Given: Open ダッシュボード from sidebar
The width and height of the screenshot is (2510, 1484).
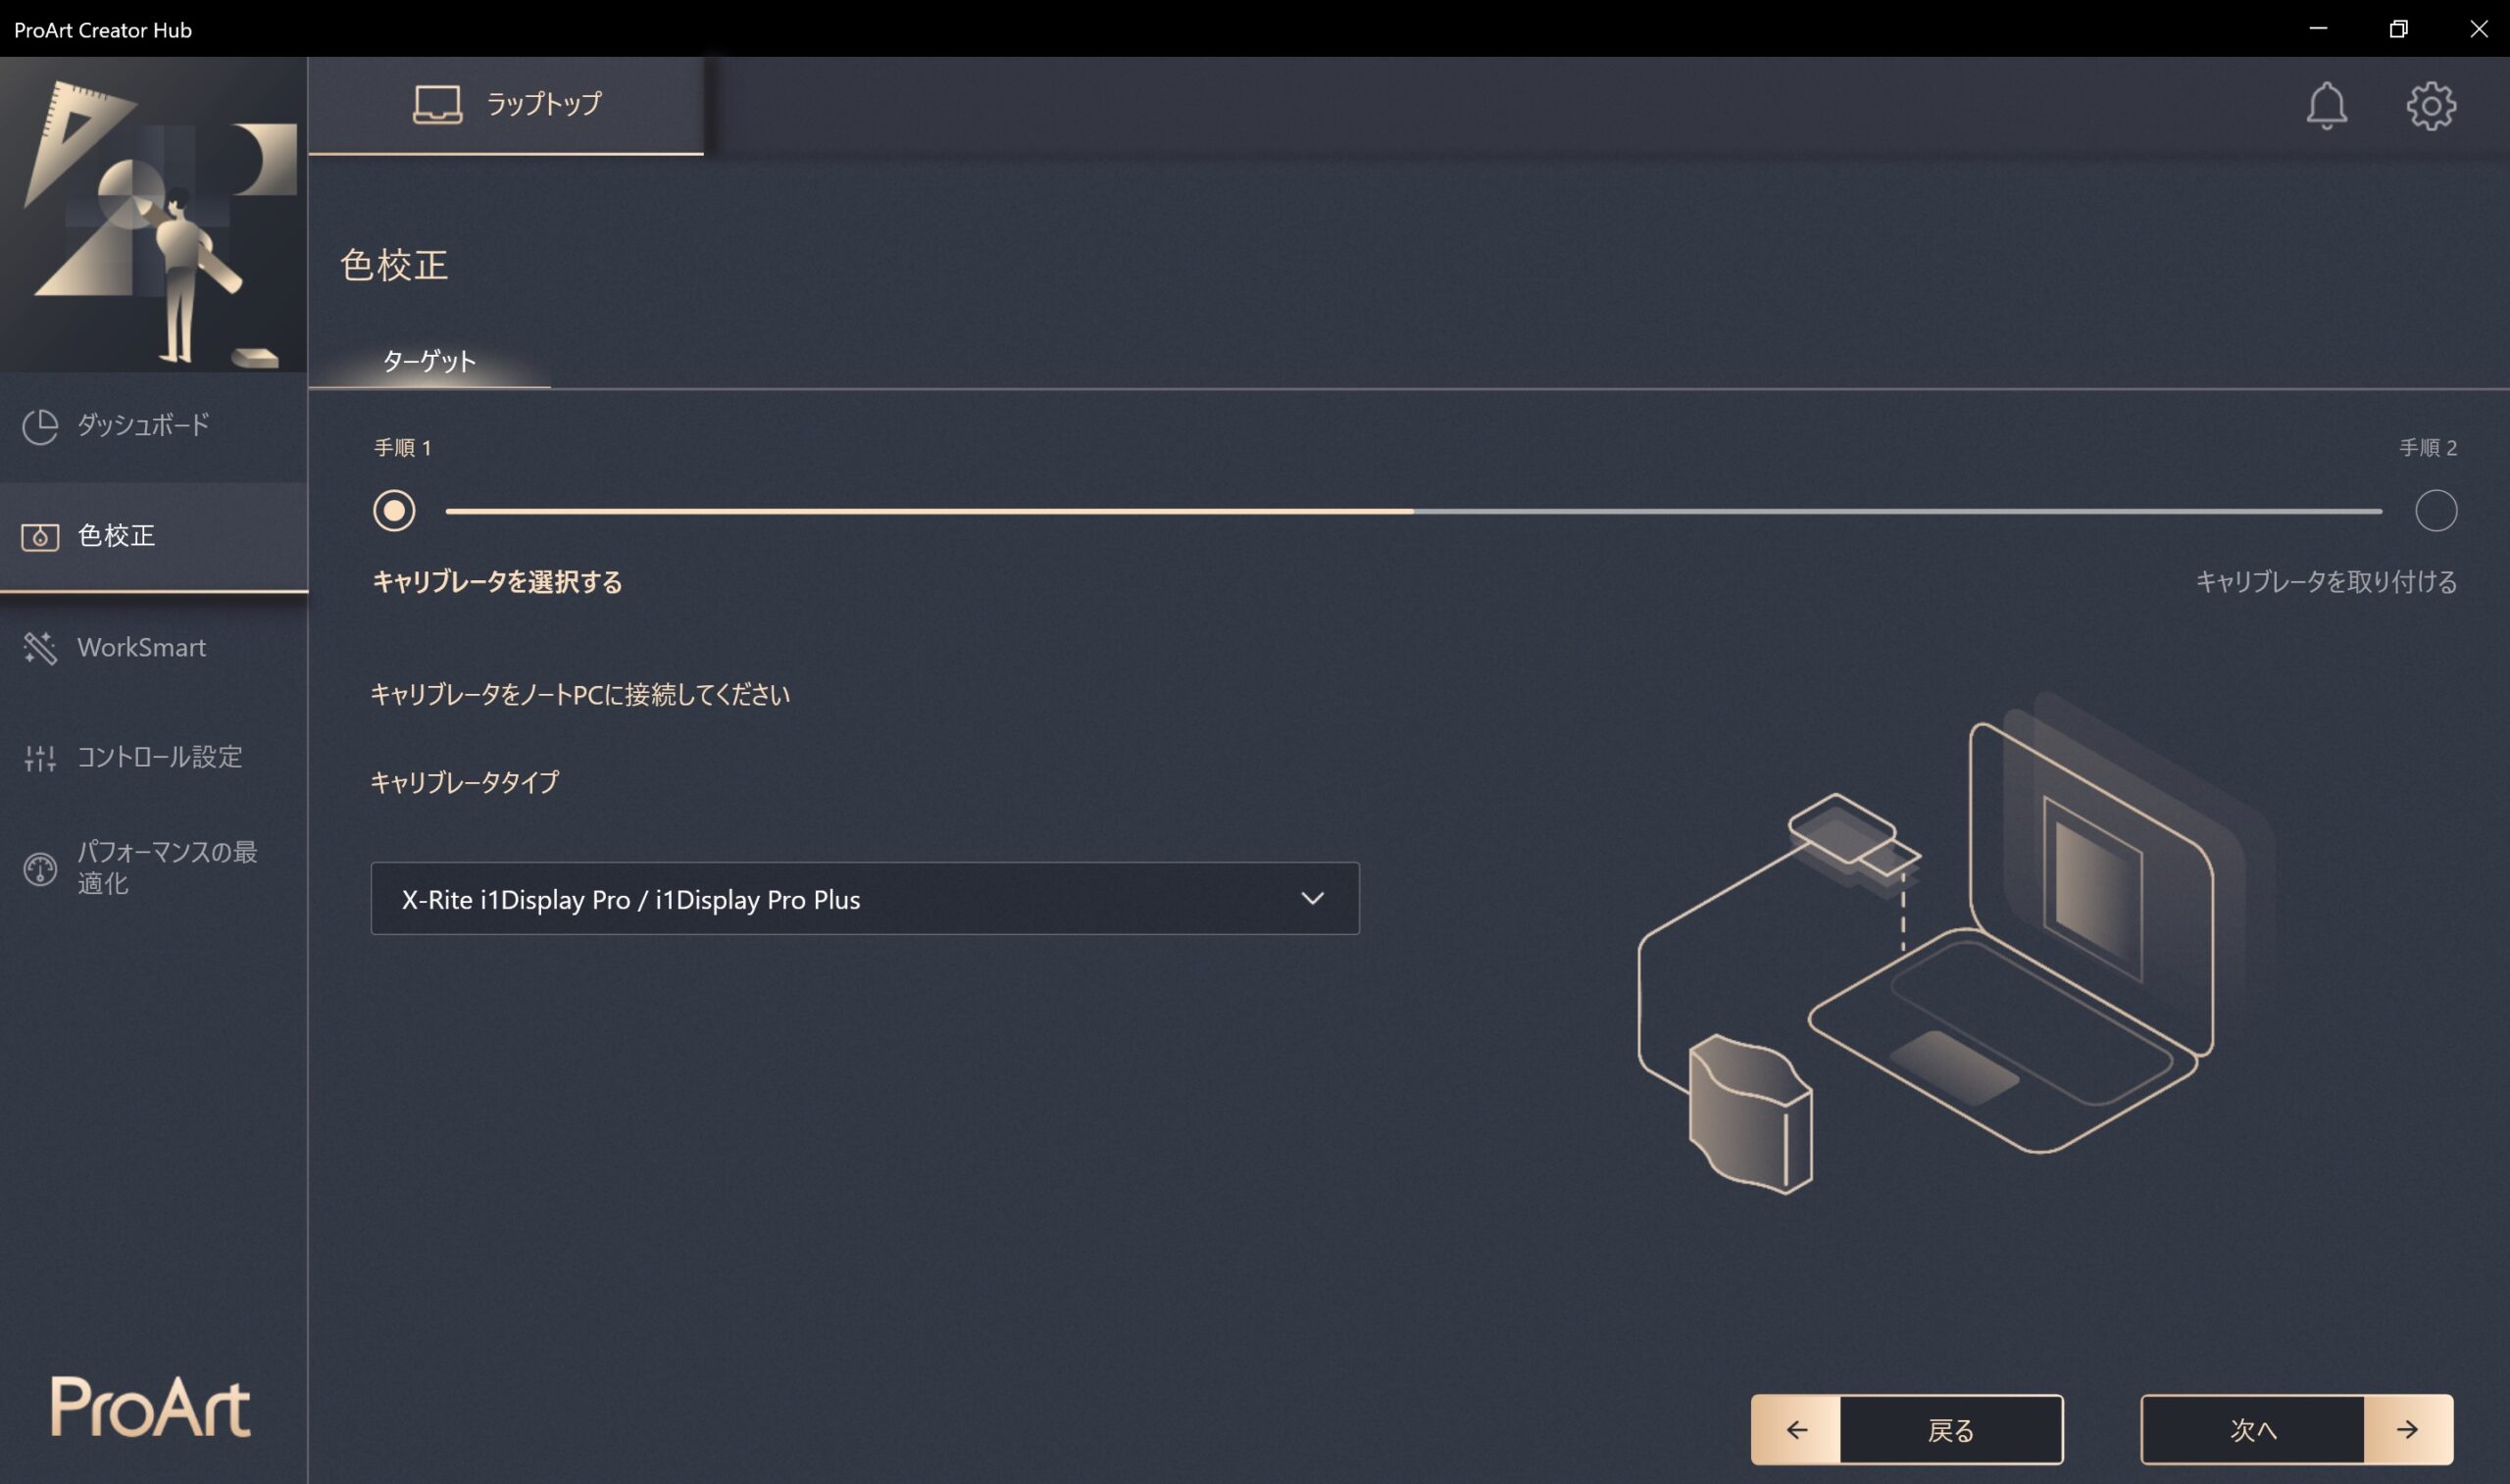Looking at the screenshot, I should click(x=154, y=426).
